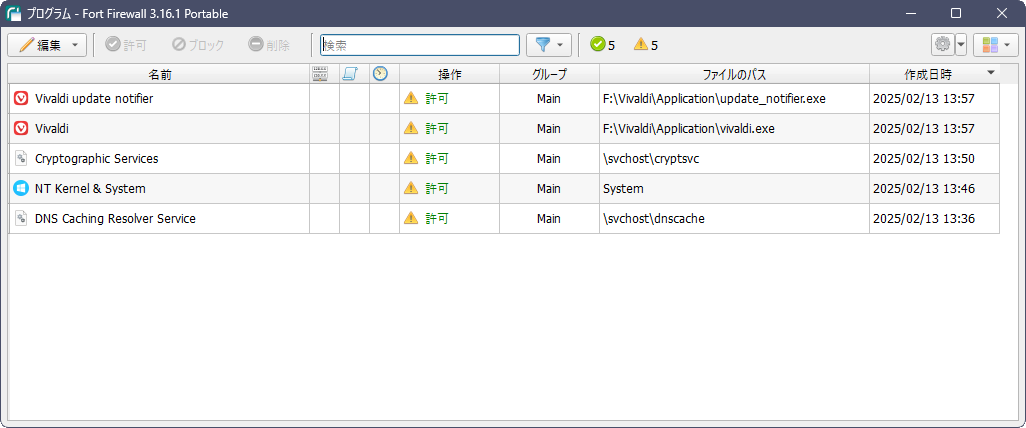Click the keyboard-like column header icon
The height and width of the screenshot is (428, 1026).
click(x=320, y=74)
